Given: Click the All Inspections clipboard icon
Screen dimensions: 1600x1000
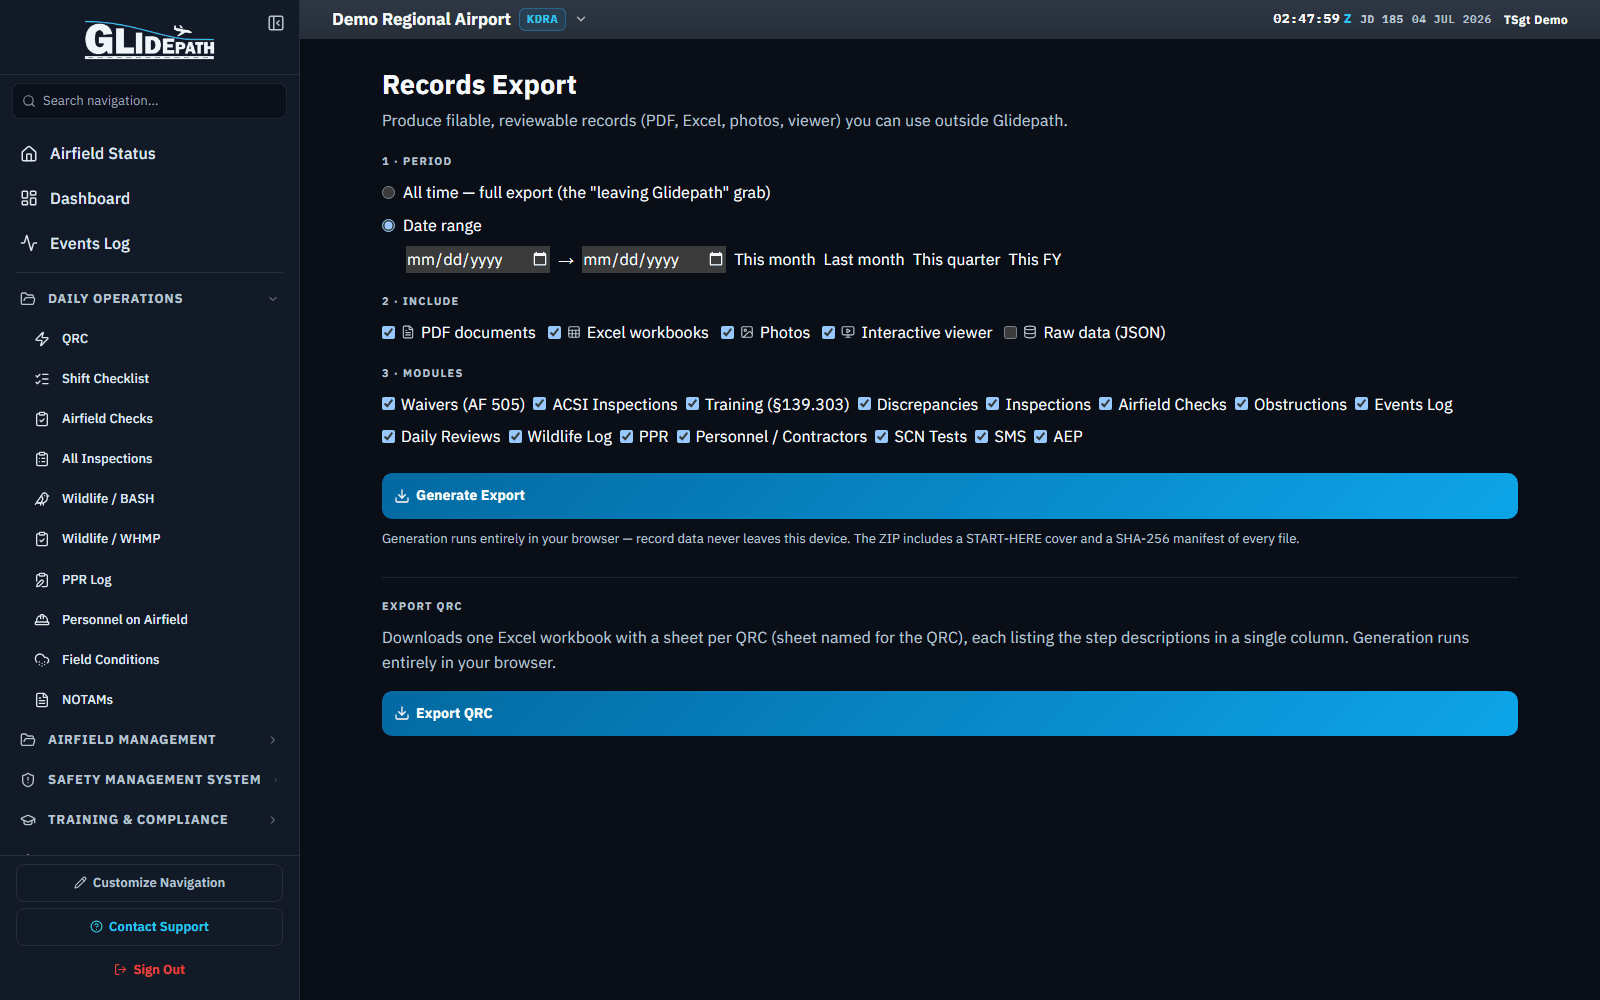Looking at the screenshot, I should point(42,459).
